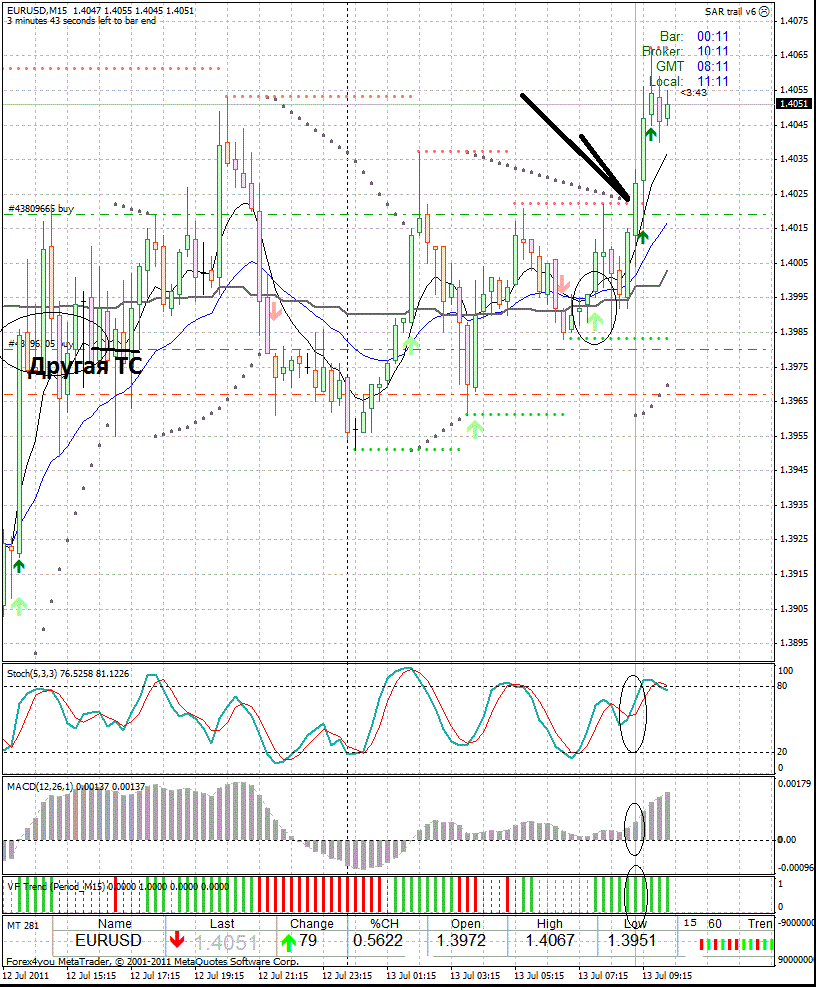Select the light green up arrow under the 1.3960 dotted level
This screenshot has height=987, width=816.
tap(475, 429)
